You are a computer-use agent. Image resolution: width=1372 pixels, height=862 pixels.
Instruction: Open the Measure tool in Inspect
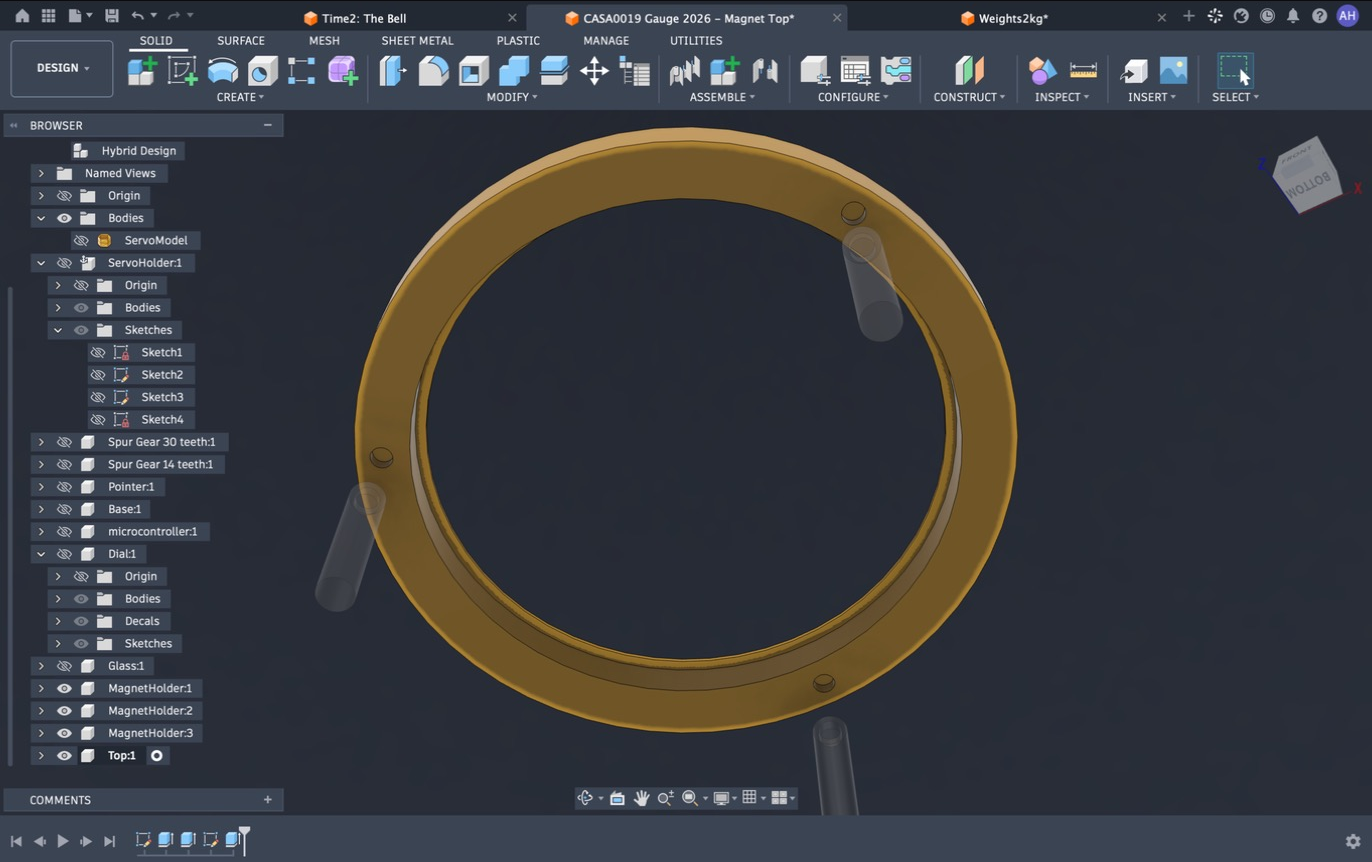click(x=1083, y=71)
